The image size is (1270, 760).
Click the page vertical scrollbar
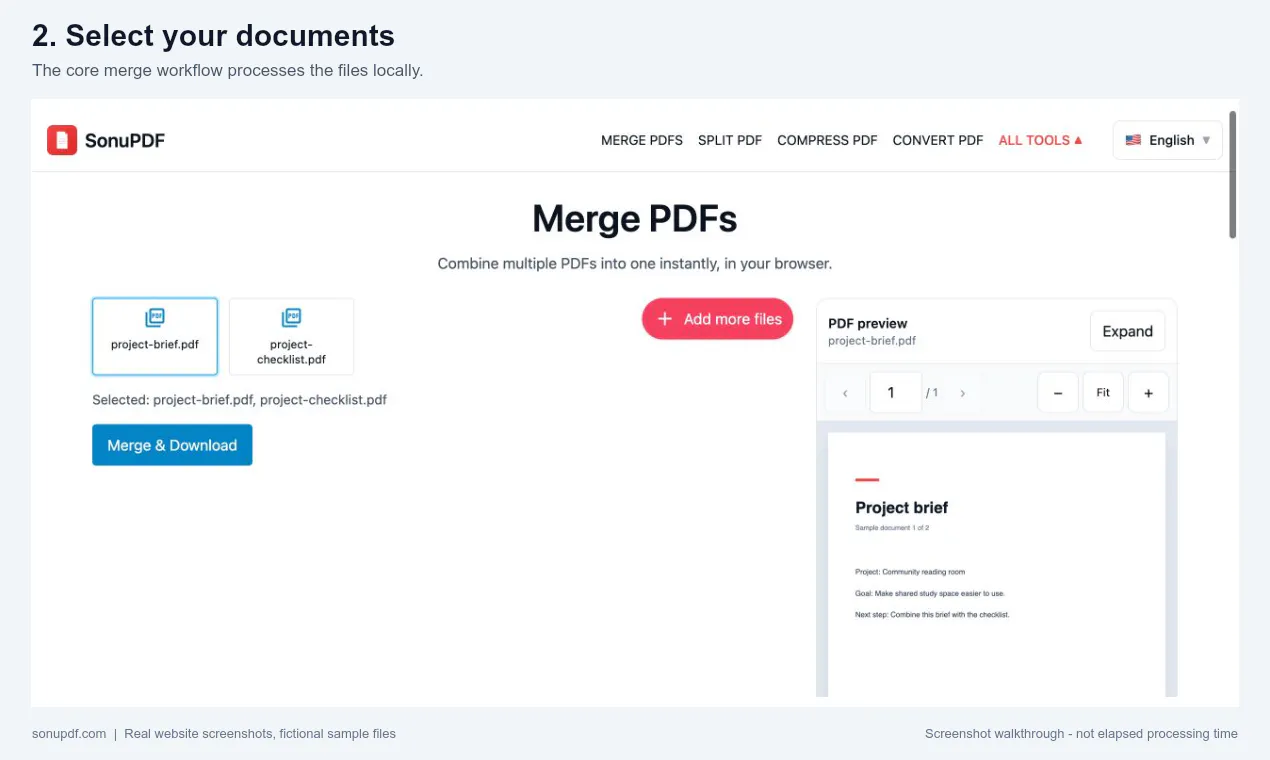1233,175
